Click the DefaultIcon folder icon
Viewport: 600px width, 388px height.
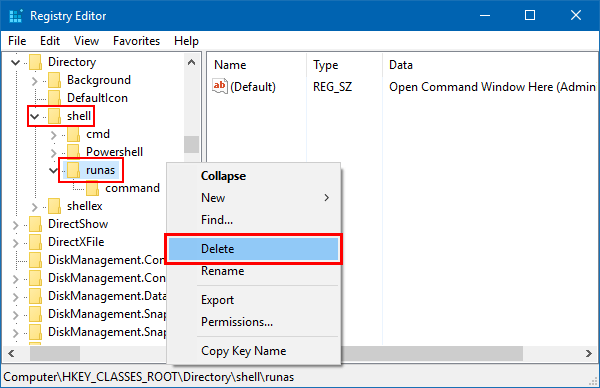(x=55, y=98)
